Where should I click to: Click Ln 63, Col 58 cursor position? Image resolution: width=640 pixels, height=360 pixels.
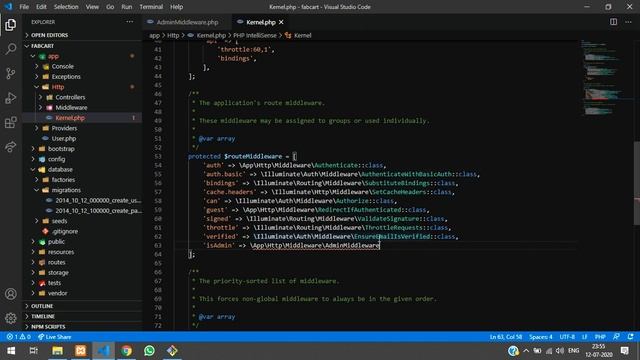506,337
